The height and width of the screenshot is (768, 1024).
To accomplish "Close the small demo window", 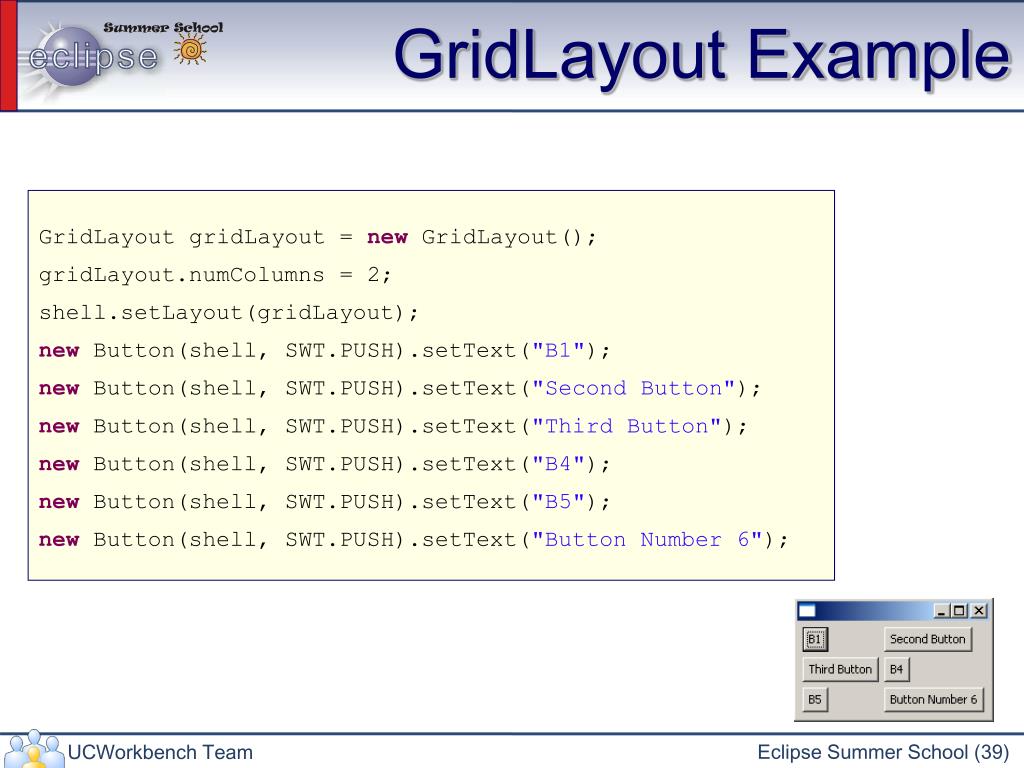I will click(x=978, y=611).
